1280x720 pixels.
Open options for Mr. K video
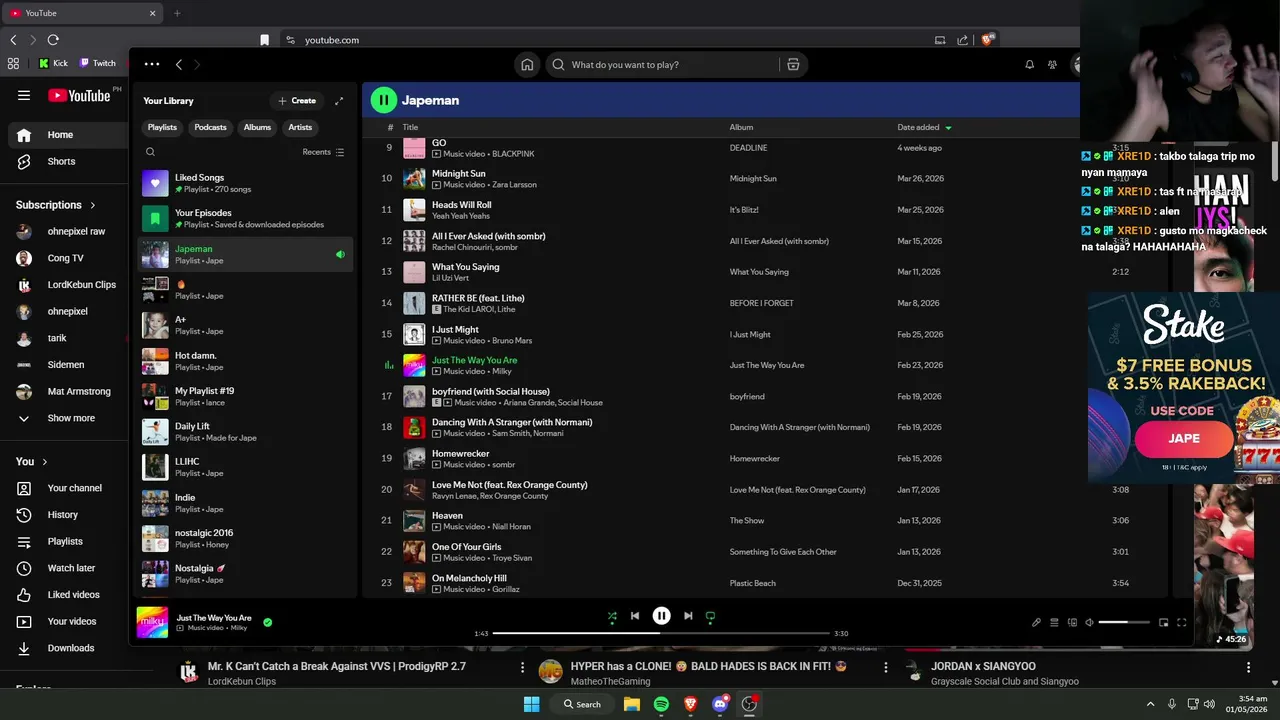click(522, 667)
